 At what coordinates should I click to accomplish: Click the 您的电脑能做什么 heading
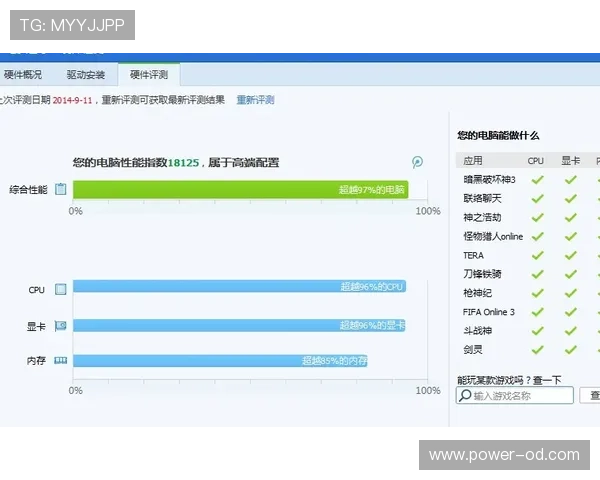pos(498,136)
